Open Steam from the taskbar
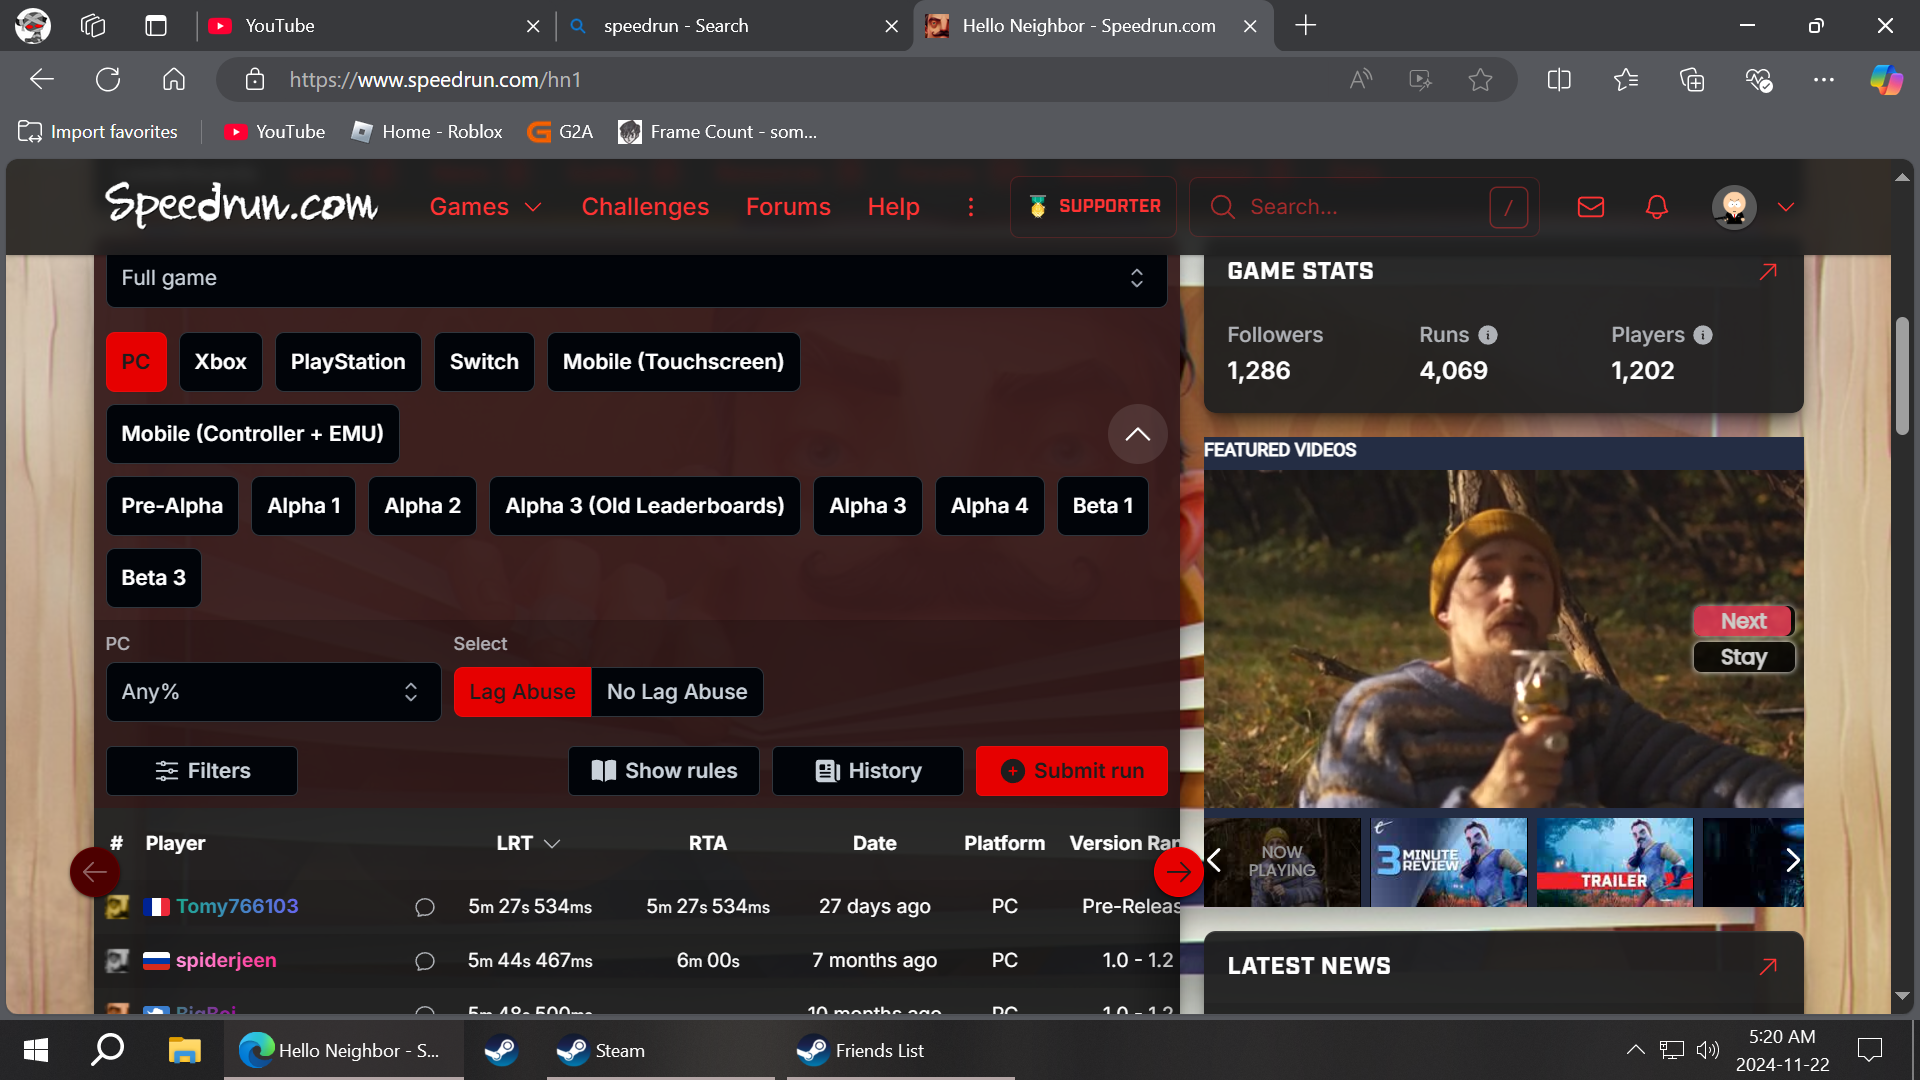1920x1080 pixels. (x=659, y=1050)
